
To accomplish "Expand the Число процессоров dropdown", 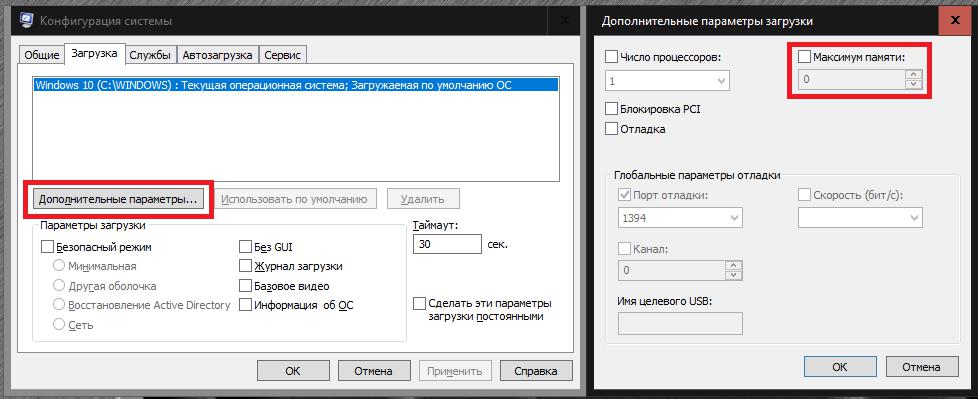I will coord(667,80).
